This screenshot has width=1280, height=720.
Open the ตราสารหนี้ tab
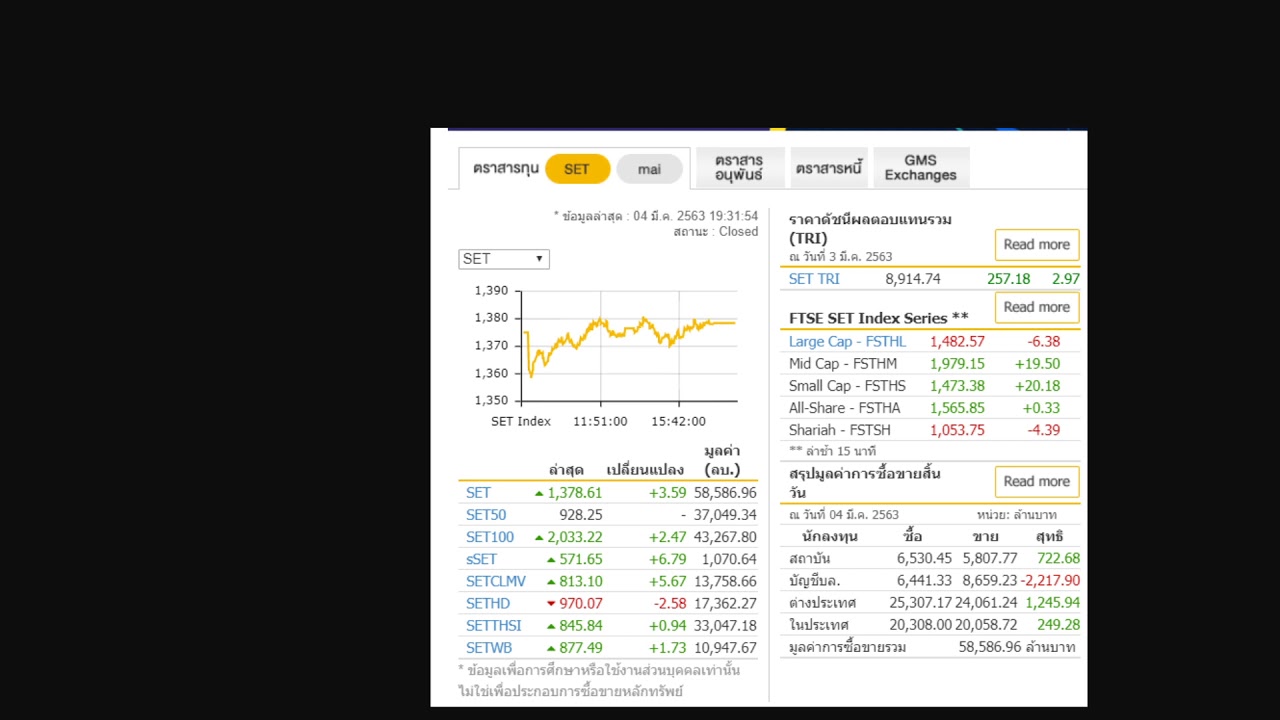click(828, 168)
